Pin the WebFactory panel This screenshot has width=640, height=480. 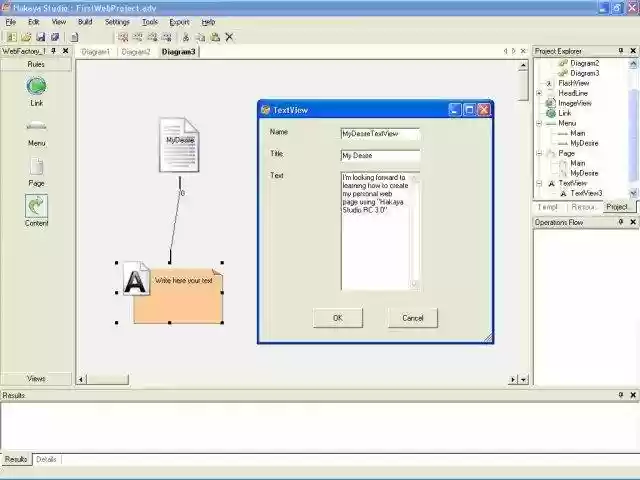[x=53, y=51]
